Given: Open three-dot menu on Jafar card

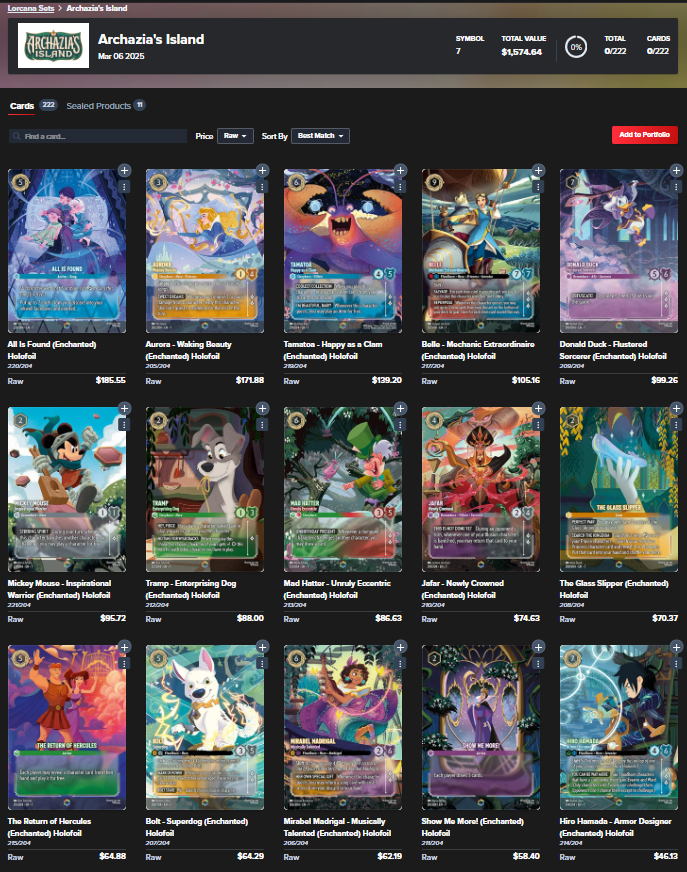Looking at the screenshot, I should tap(538, 425).
